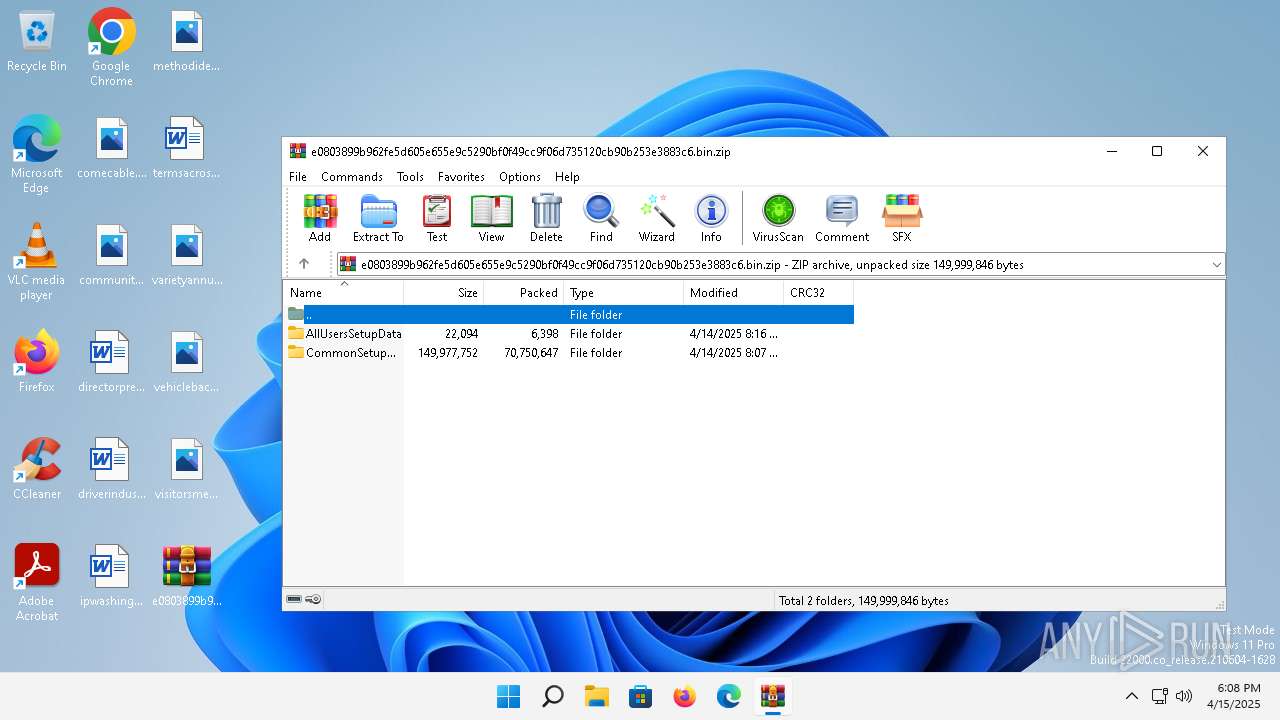Click the size value 22,094
This screenshot has width=1280, height=720.
point(461,334)
